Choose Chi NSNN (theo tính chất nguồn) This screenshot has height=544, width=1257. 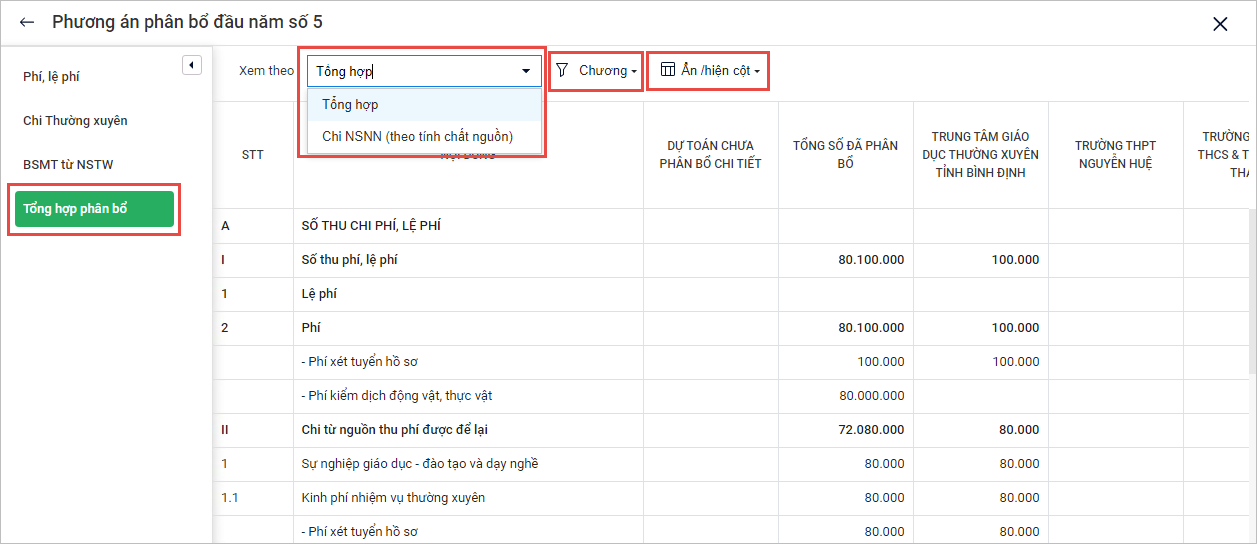pos(417,136)
